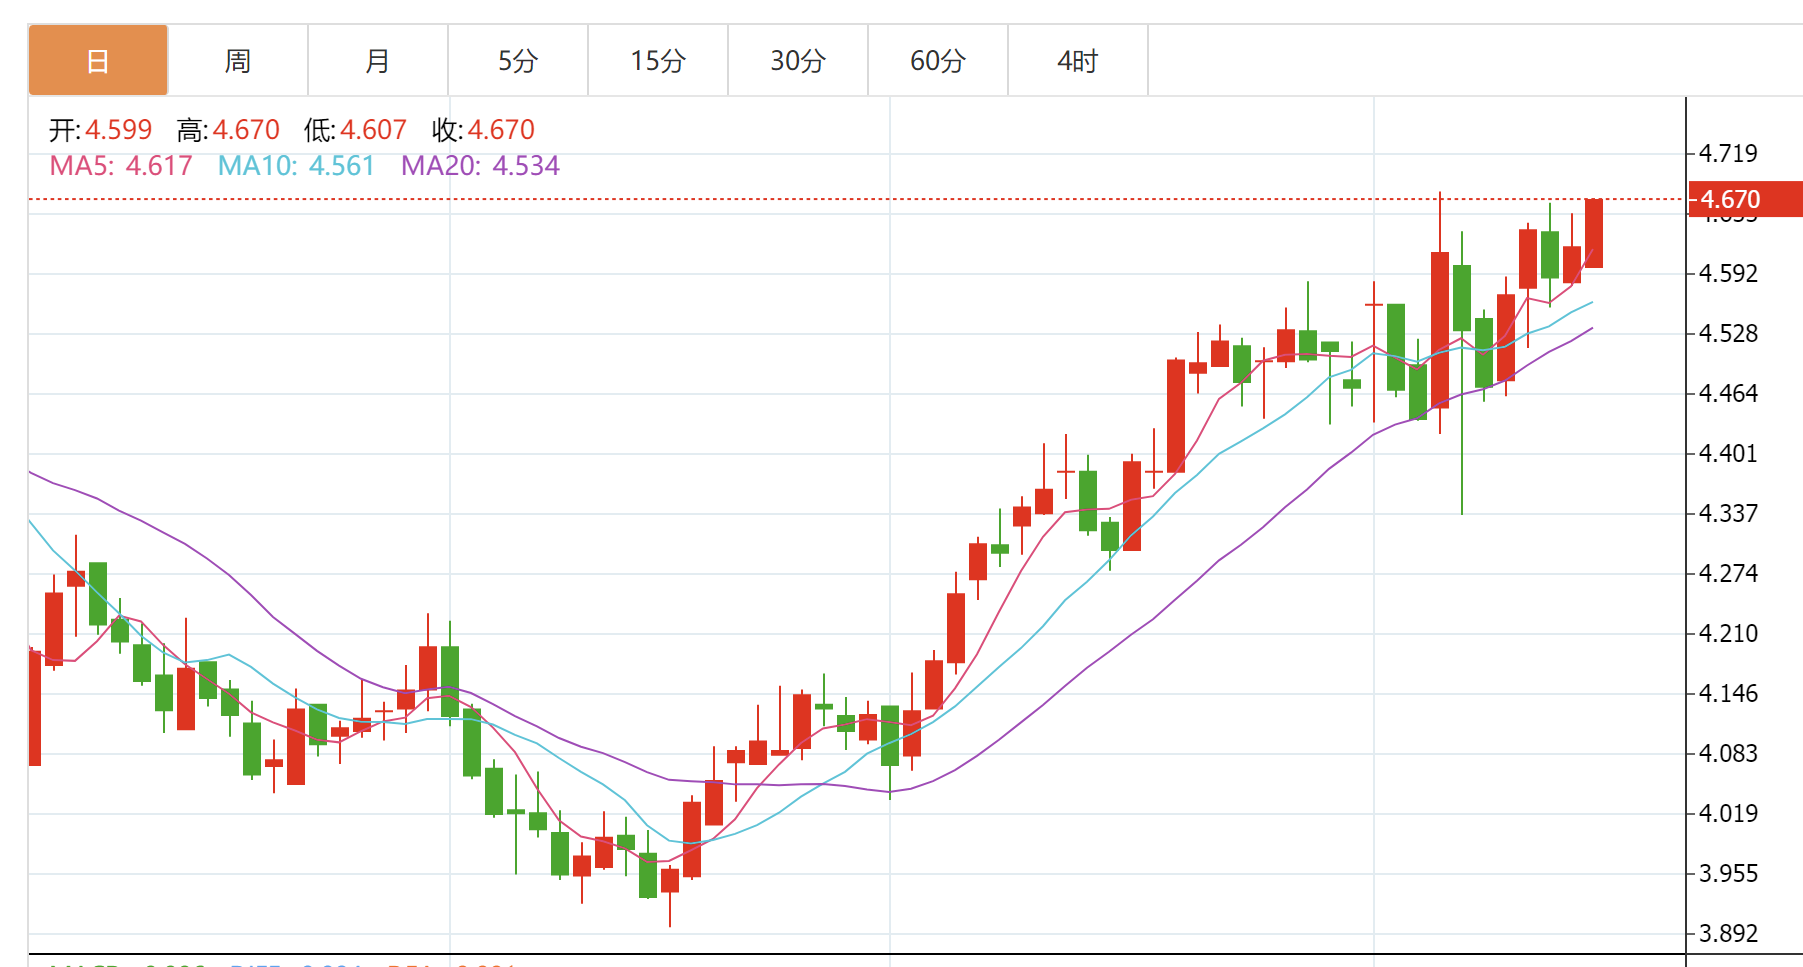Select the 15分 timeframe tab

click(x=658, y=61)
